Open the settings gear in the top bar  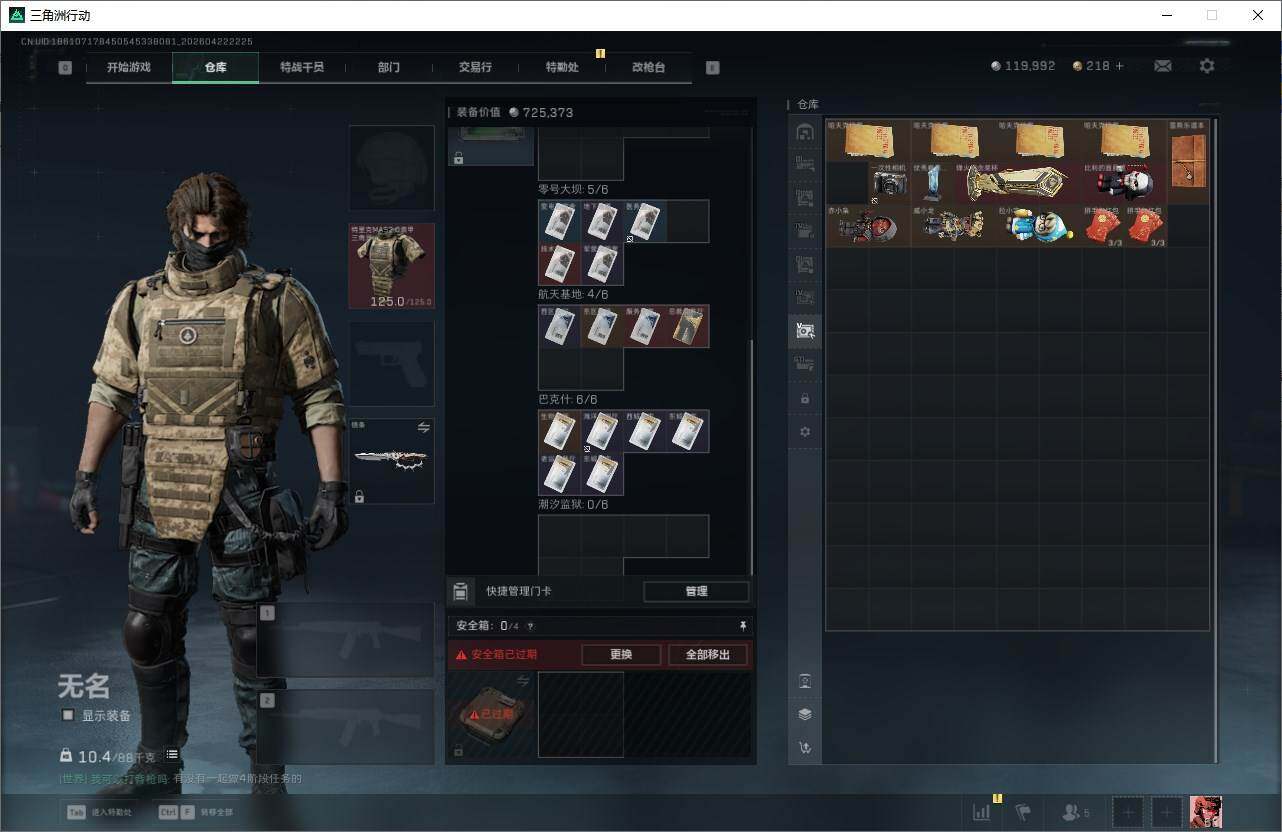(1207, 66)
